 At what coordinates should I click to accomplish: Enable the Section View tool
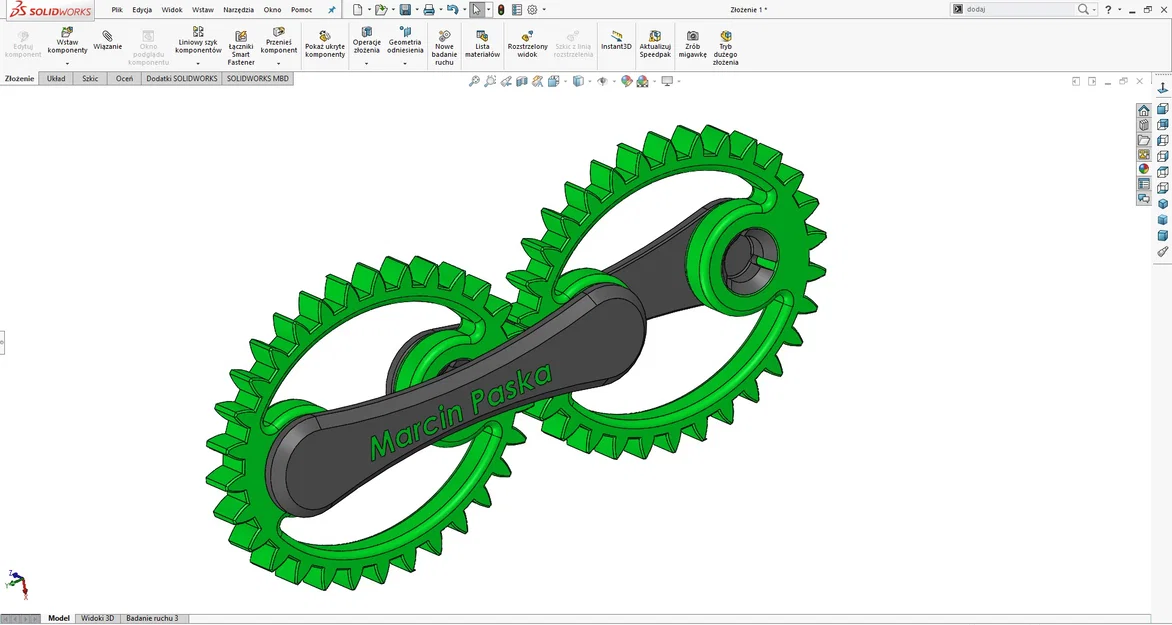tap(522, 81)
